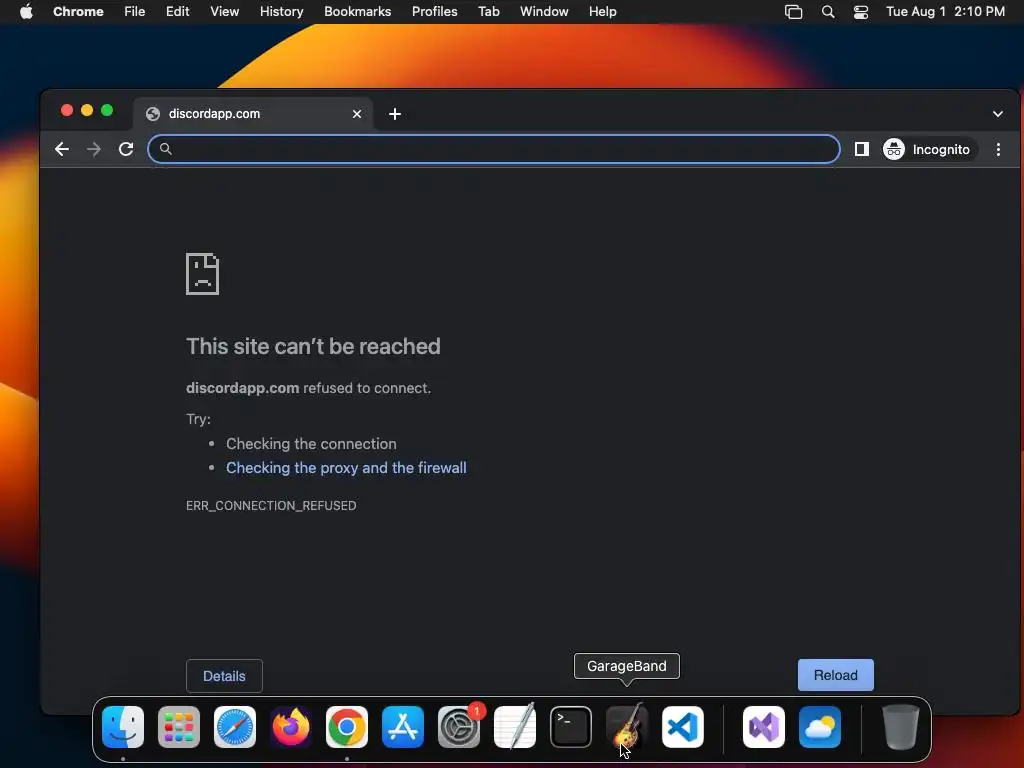Launch Safari from the Dock
The image size is (1024, 768).
(234, 727)
